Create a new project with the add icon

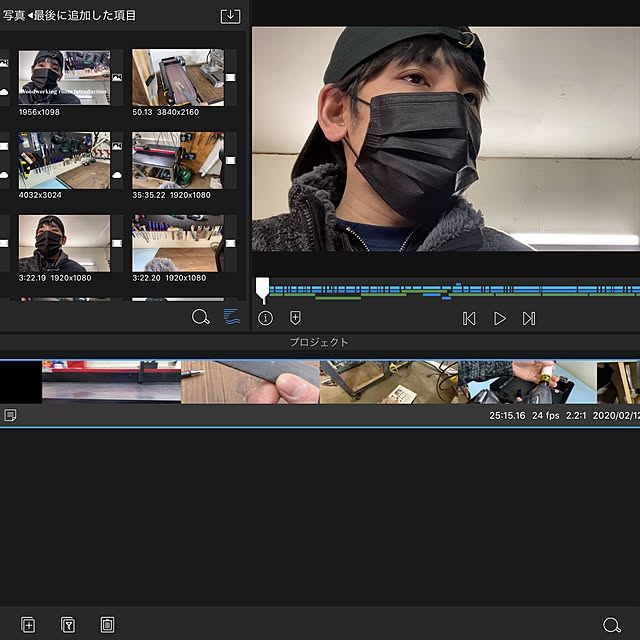pyautogui.click(x=28, y=625)
